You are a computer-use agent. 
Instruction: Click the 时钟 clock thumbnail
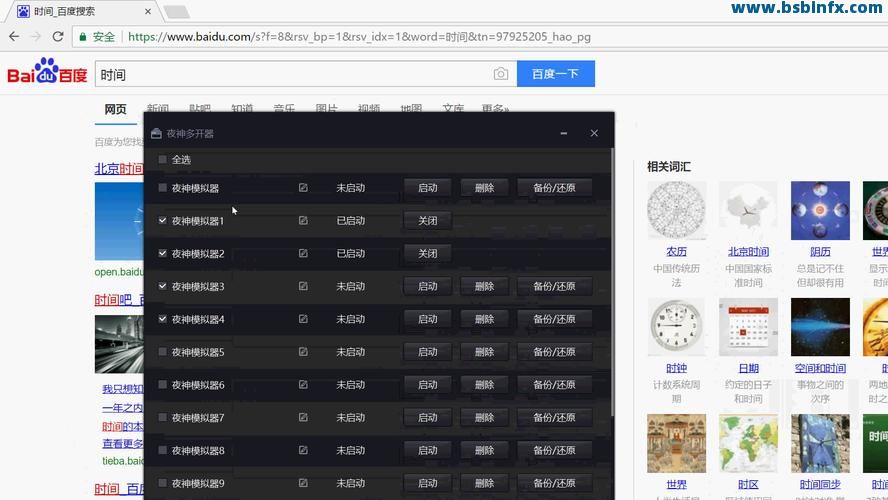click(676, 327)
